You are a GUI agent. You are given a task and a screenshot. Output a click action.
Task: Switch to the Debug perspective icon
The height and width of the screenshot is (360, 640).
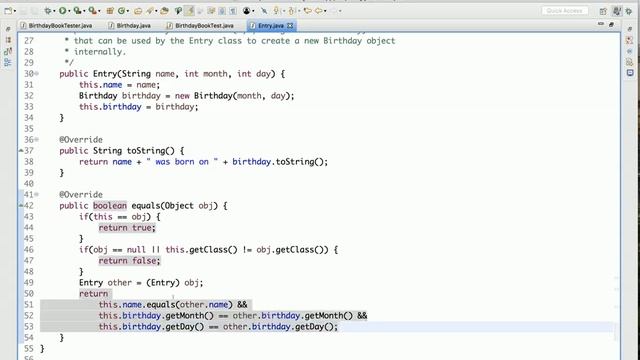pyautogui.click(x=629, y=11)
